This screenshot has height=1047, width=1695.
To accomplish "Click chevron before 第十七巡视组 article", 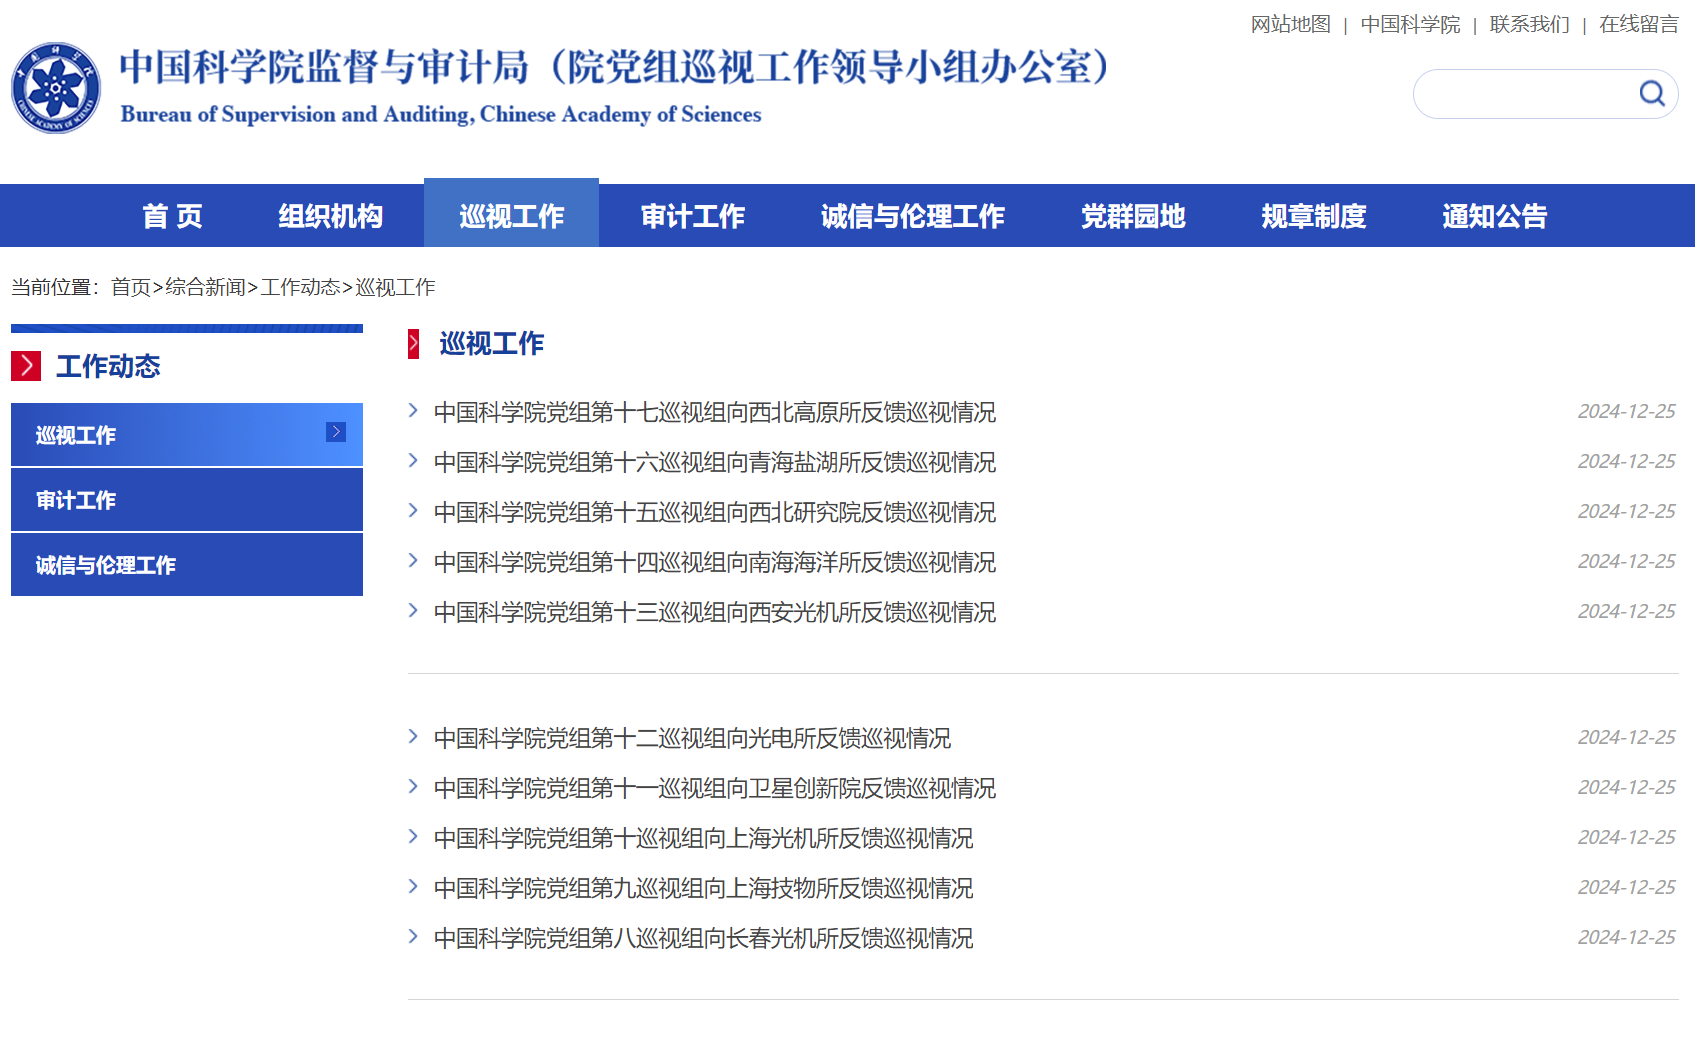I will tap(413, 411).
